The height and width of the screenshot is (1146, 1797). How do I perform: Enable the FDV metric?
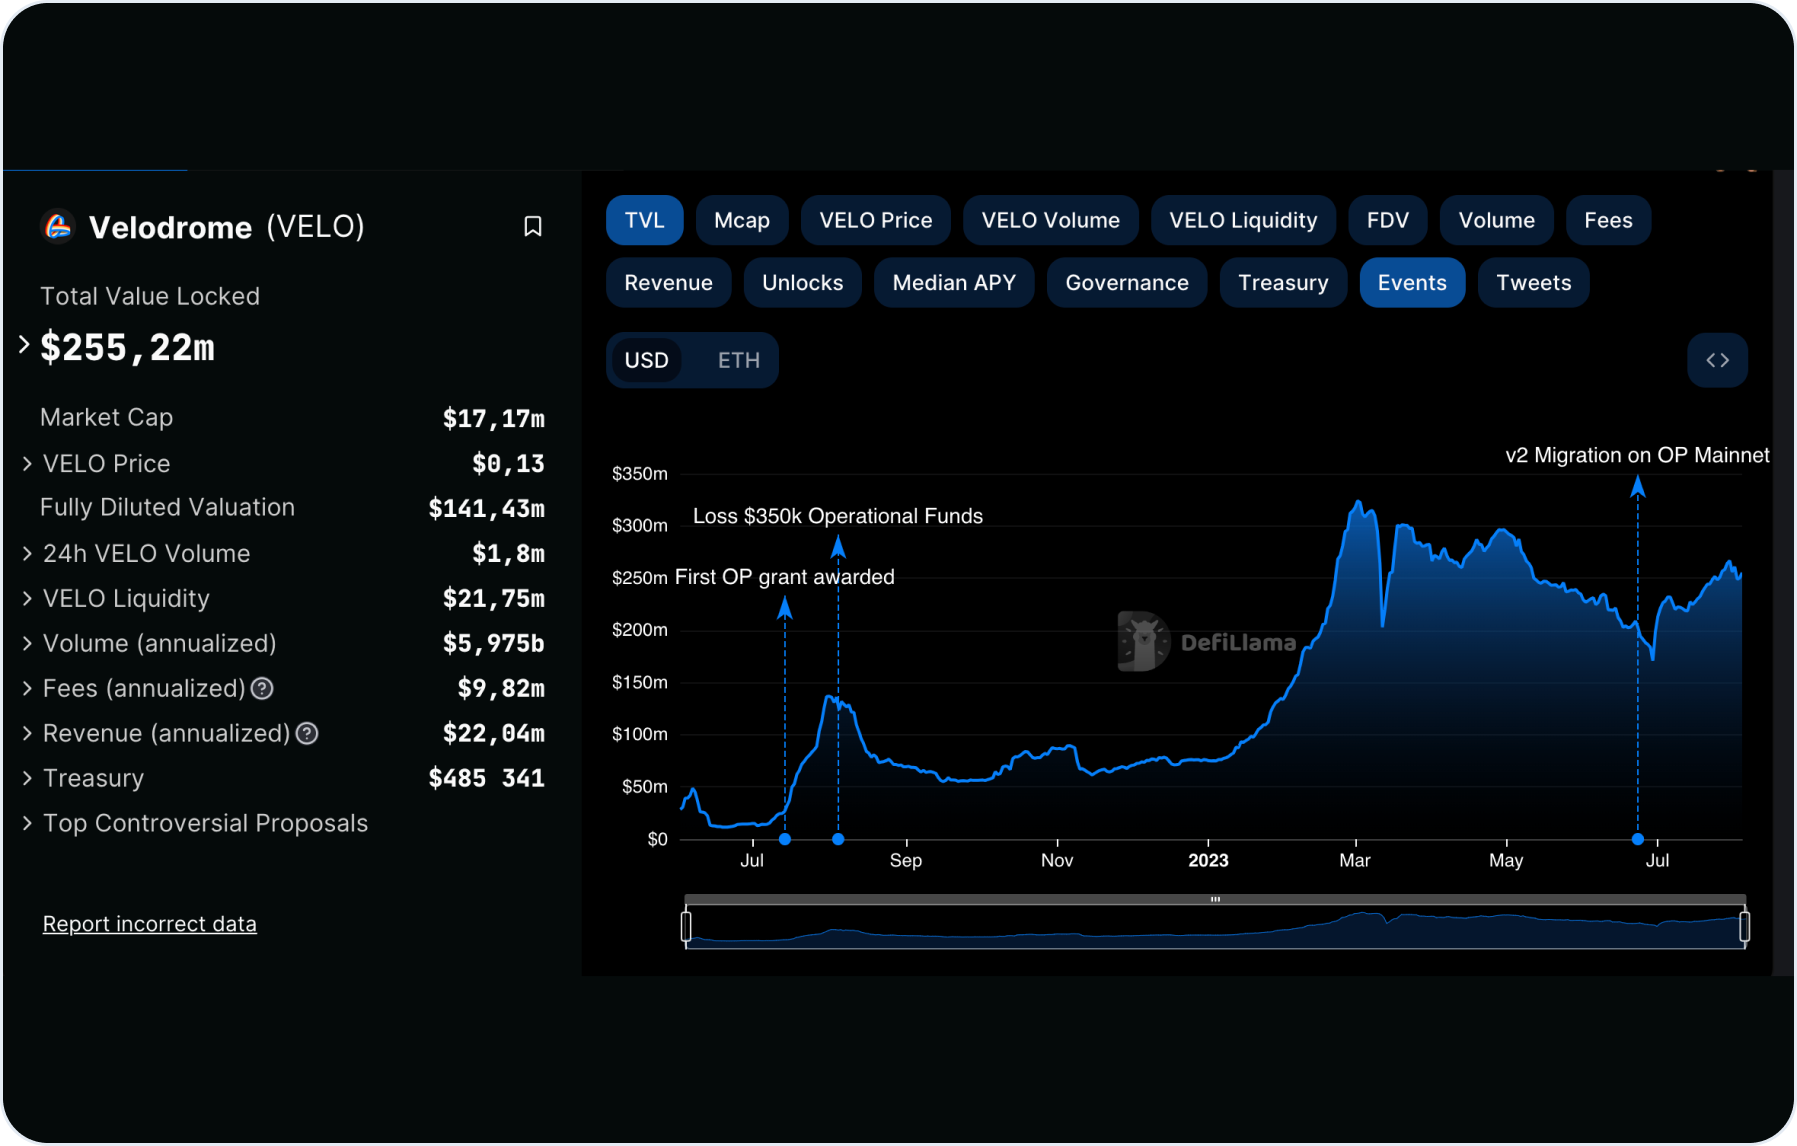coord(1388,220)
